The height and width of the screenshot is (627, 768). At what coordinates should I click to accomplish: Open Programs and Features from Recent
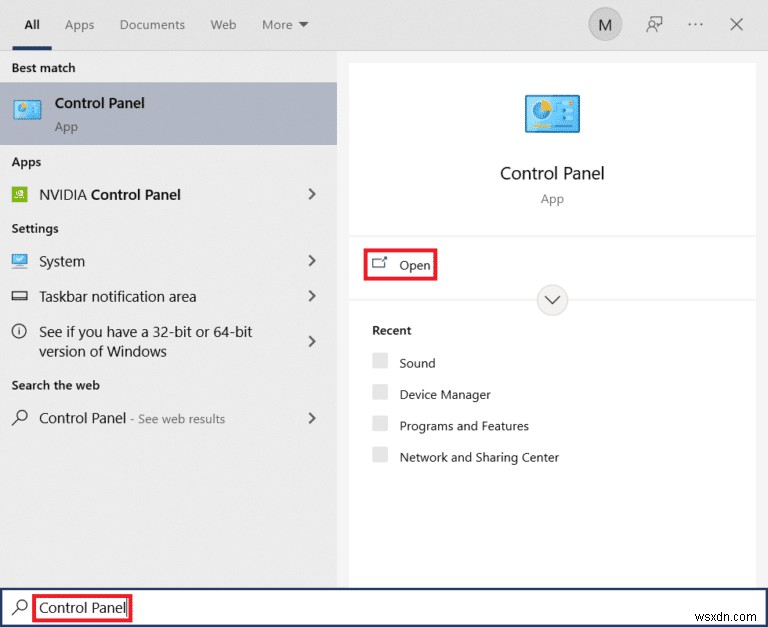[x=464, y=426]
